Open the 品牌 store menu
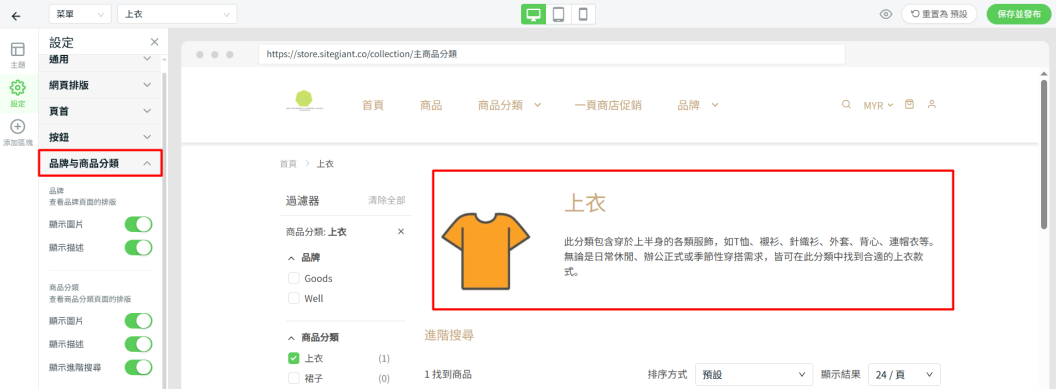This screenshot has width=1056, height=389. click(x=698, y=105)
